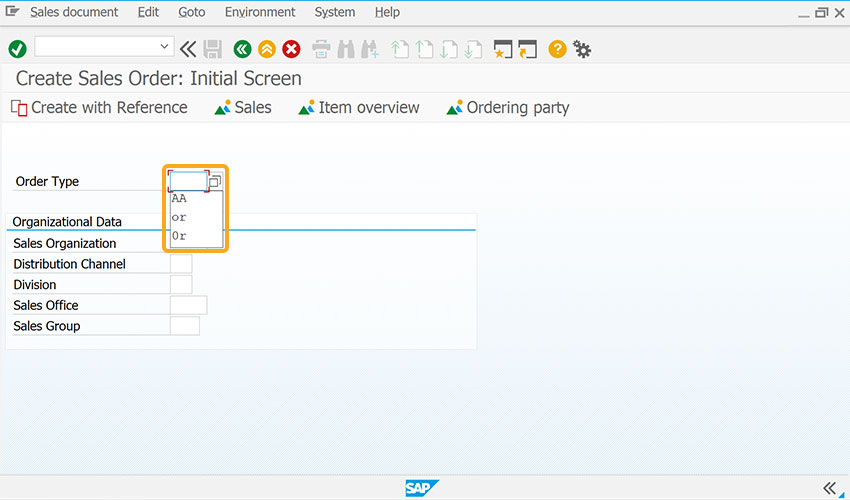
Task: Open Customize Local Layout gear icon
Action: tap(582, 49)
